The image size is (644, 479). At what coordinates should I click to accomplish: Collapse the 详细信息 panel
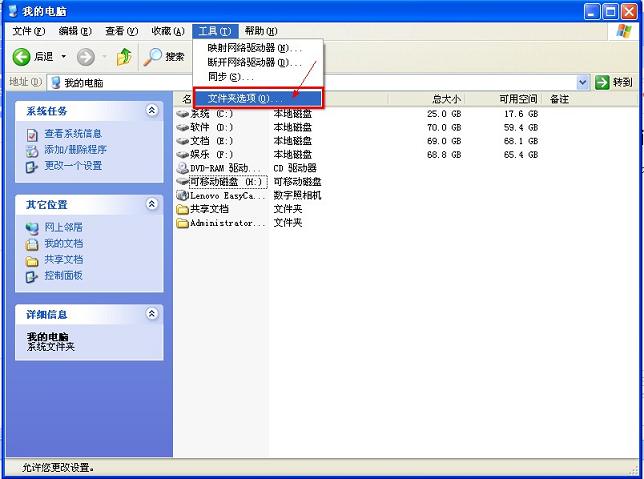[152, 314]
